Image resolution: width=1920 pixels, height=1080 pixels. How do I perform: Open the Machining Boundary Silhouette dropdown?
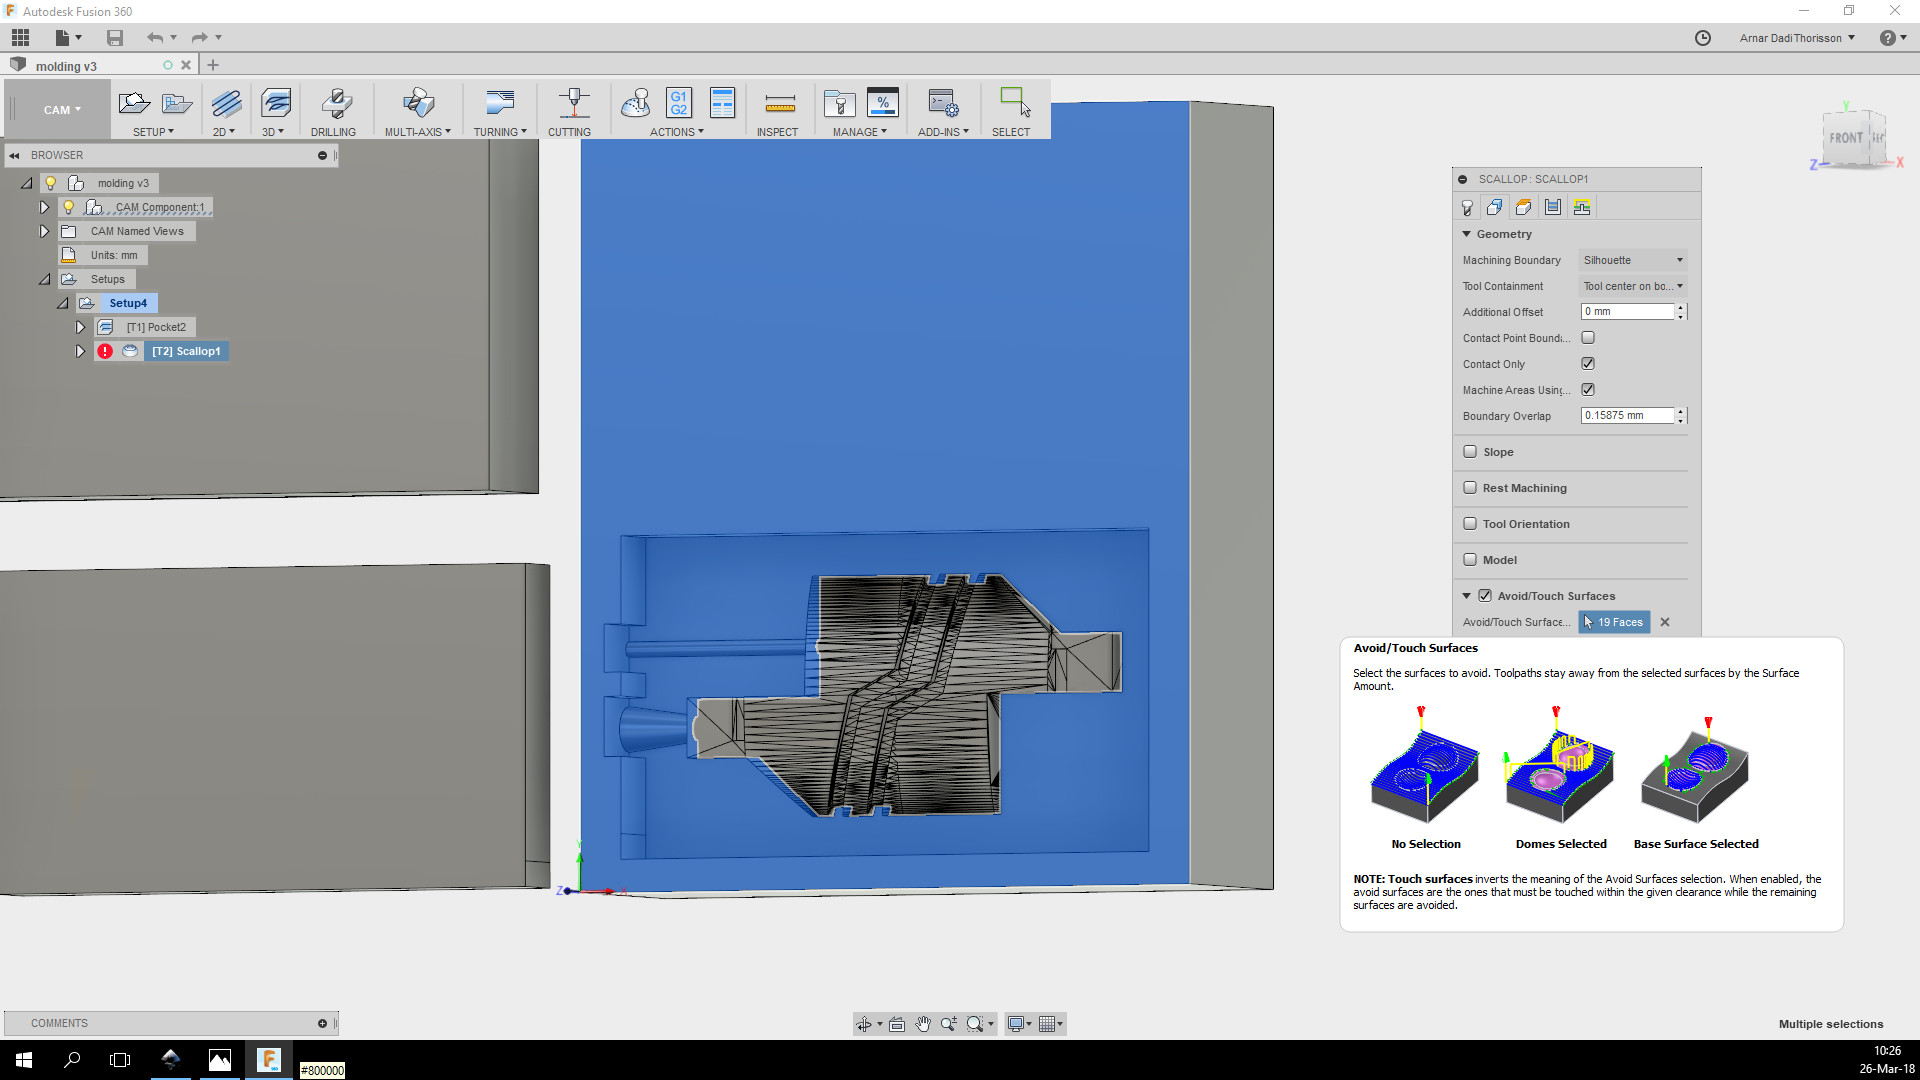pos(1632,260)
